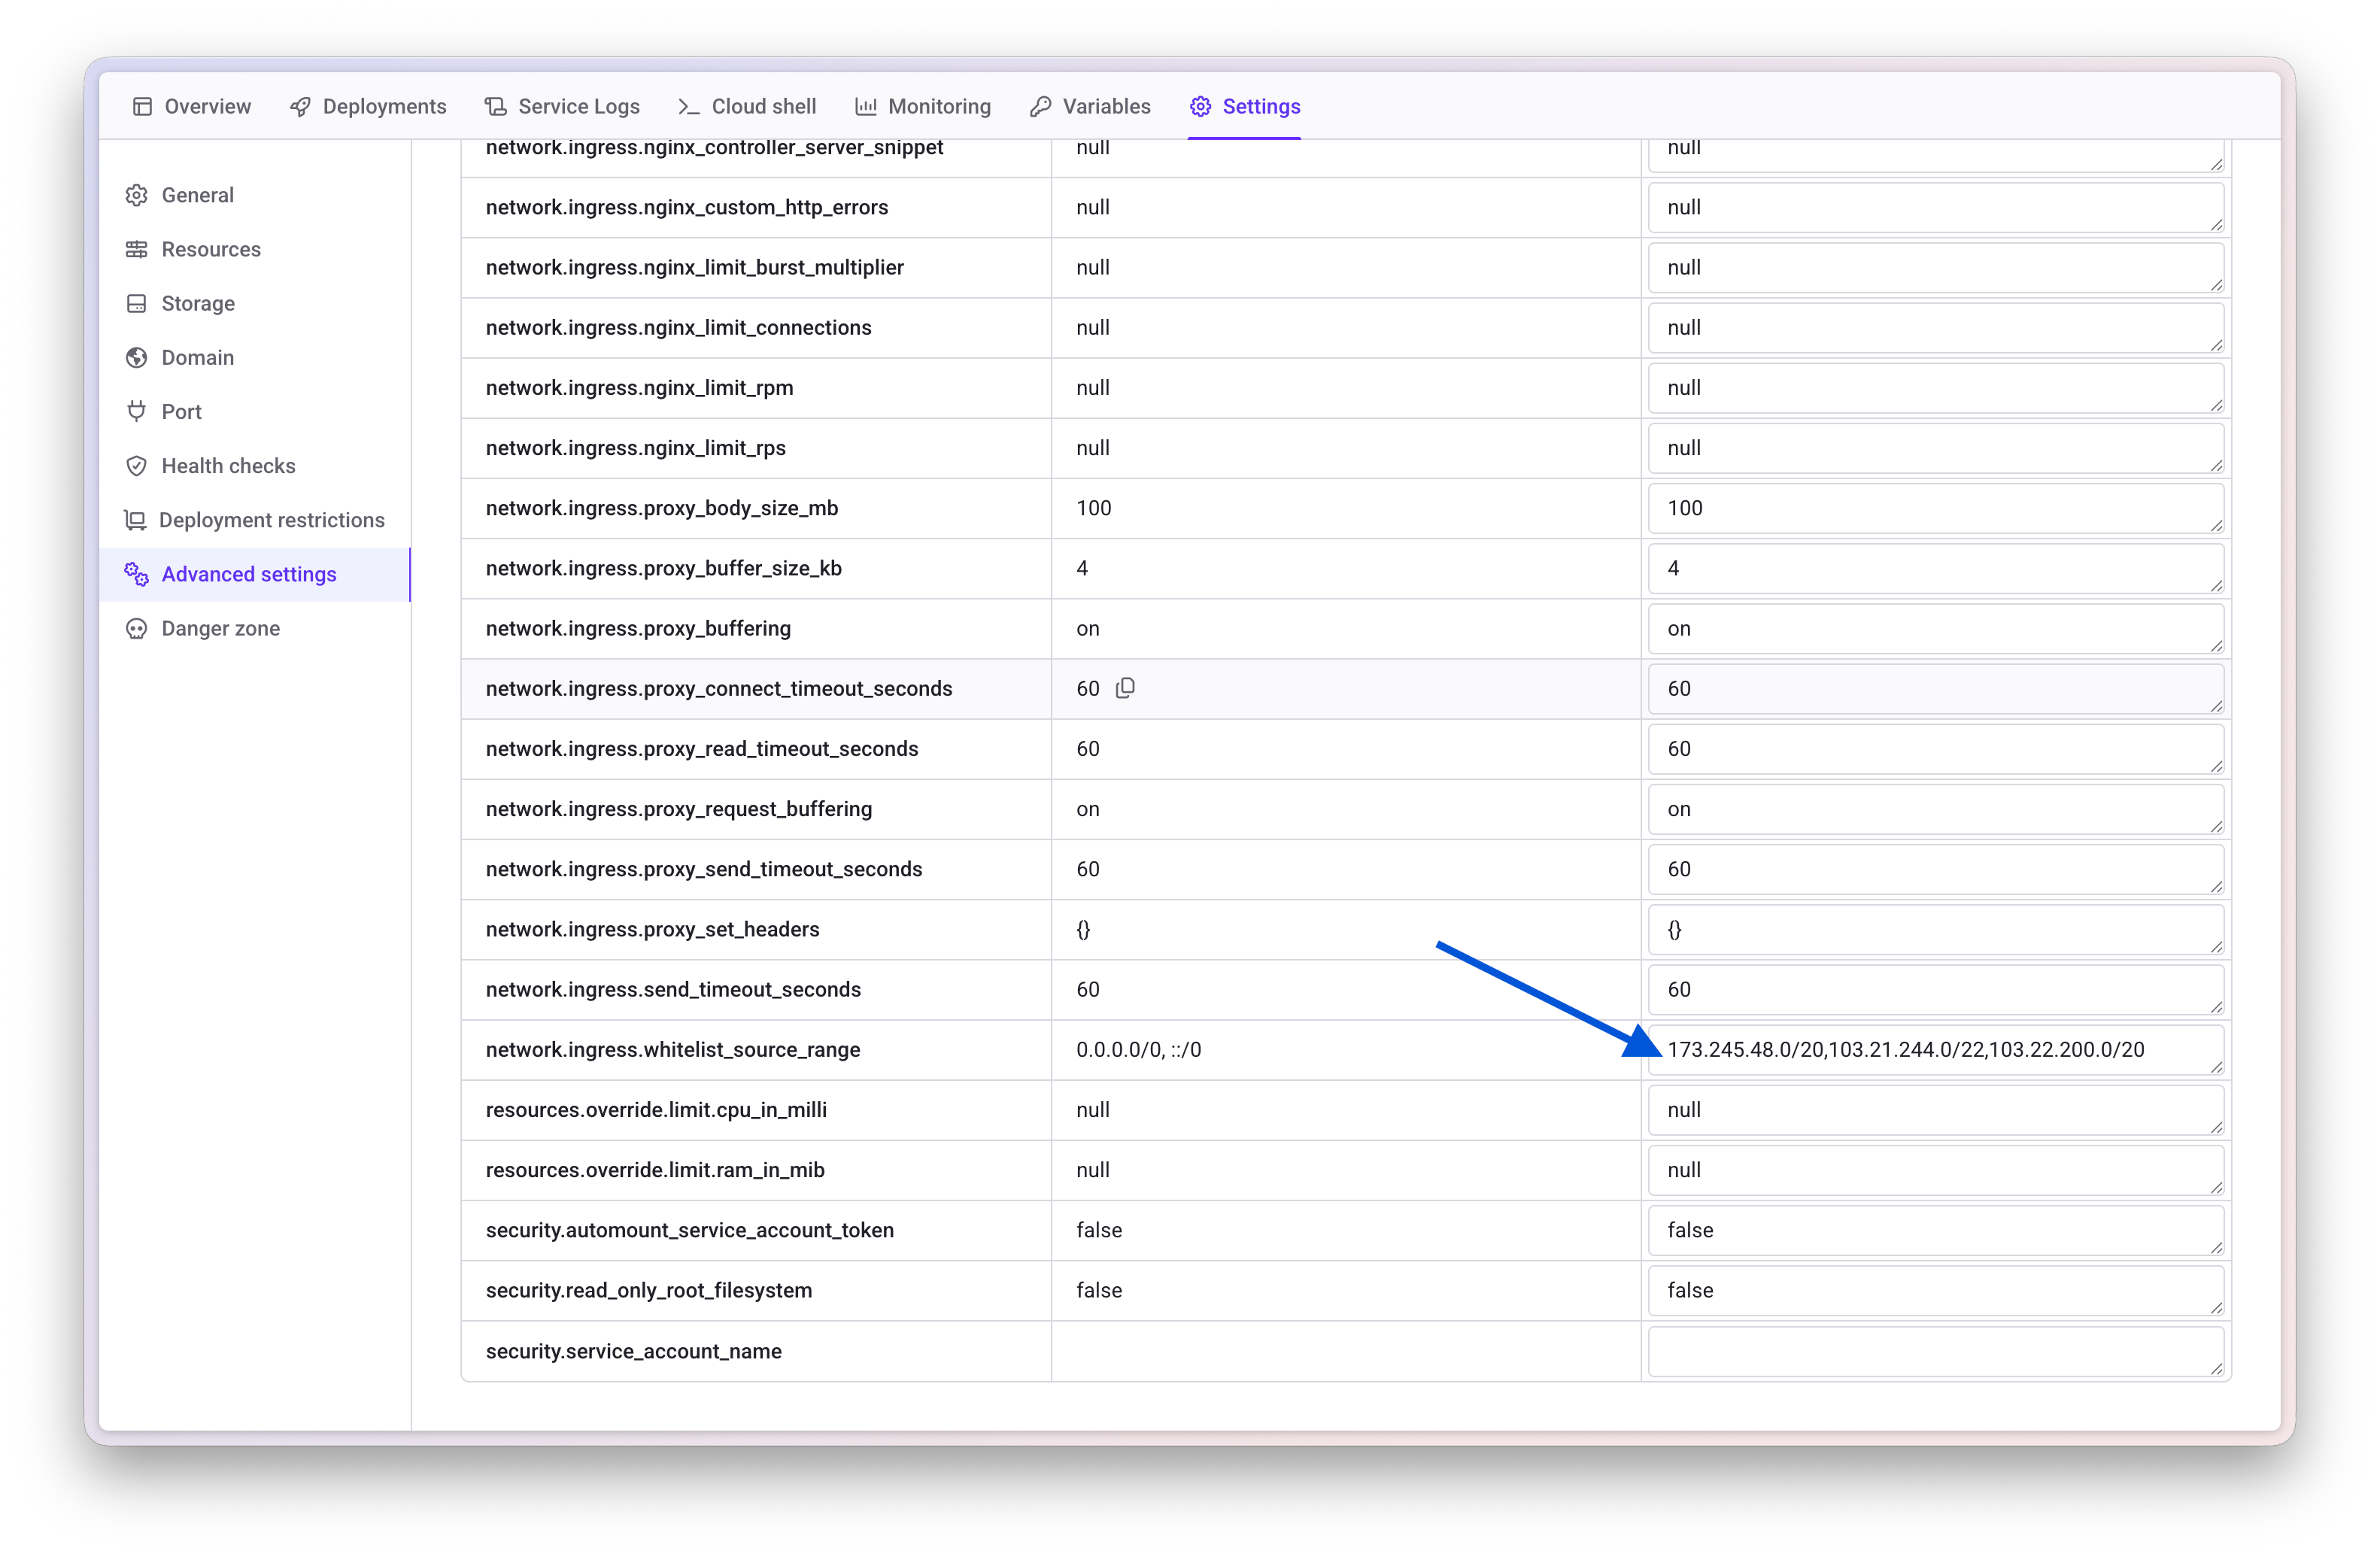Edit nginx_limit_rpm value field

click(x=1936, y=387)
